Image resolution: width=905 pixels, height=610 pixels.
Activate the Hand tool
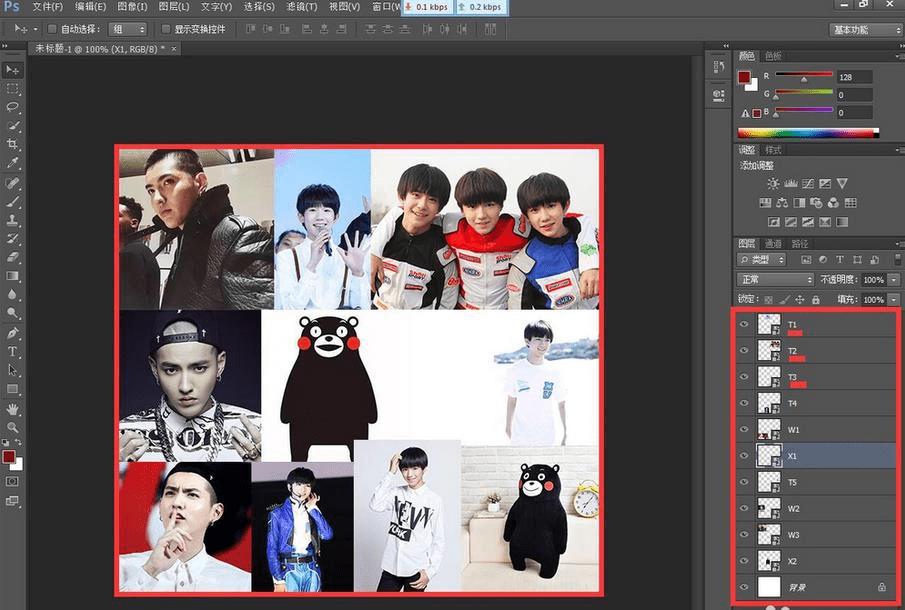13,409
